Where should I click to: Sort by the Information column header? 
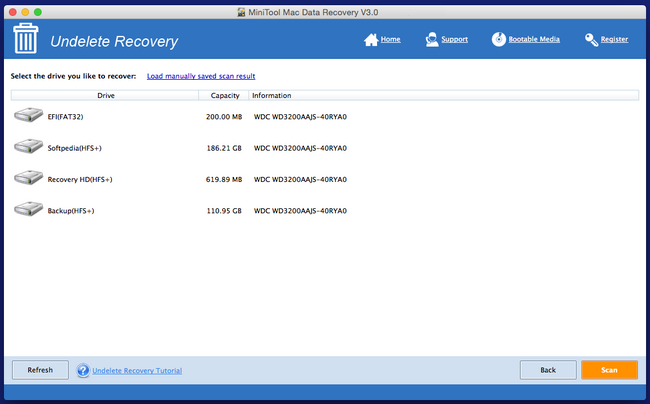[444, 95]
